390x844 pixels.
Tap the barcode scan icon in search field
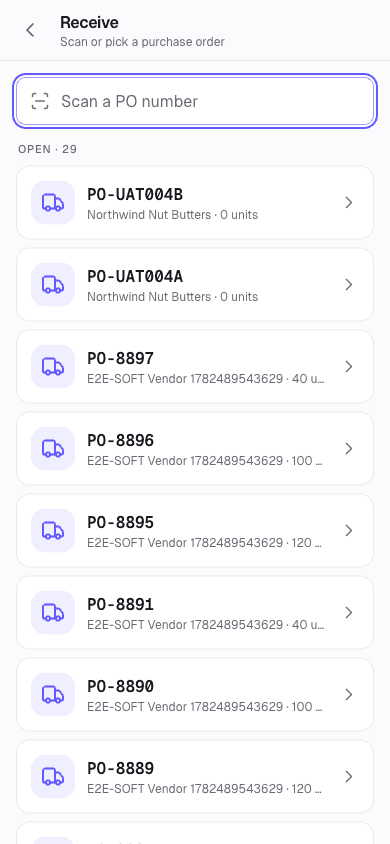click(40, 101)
